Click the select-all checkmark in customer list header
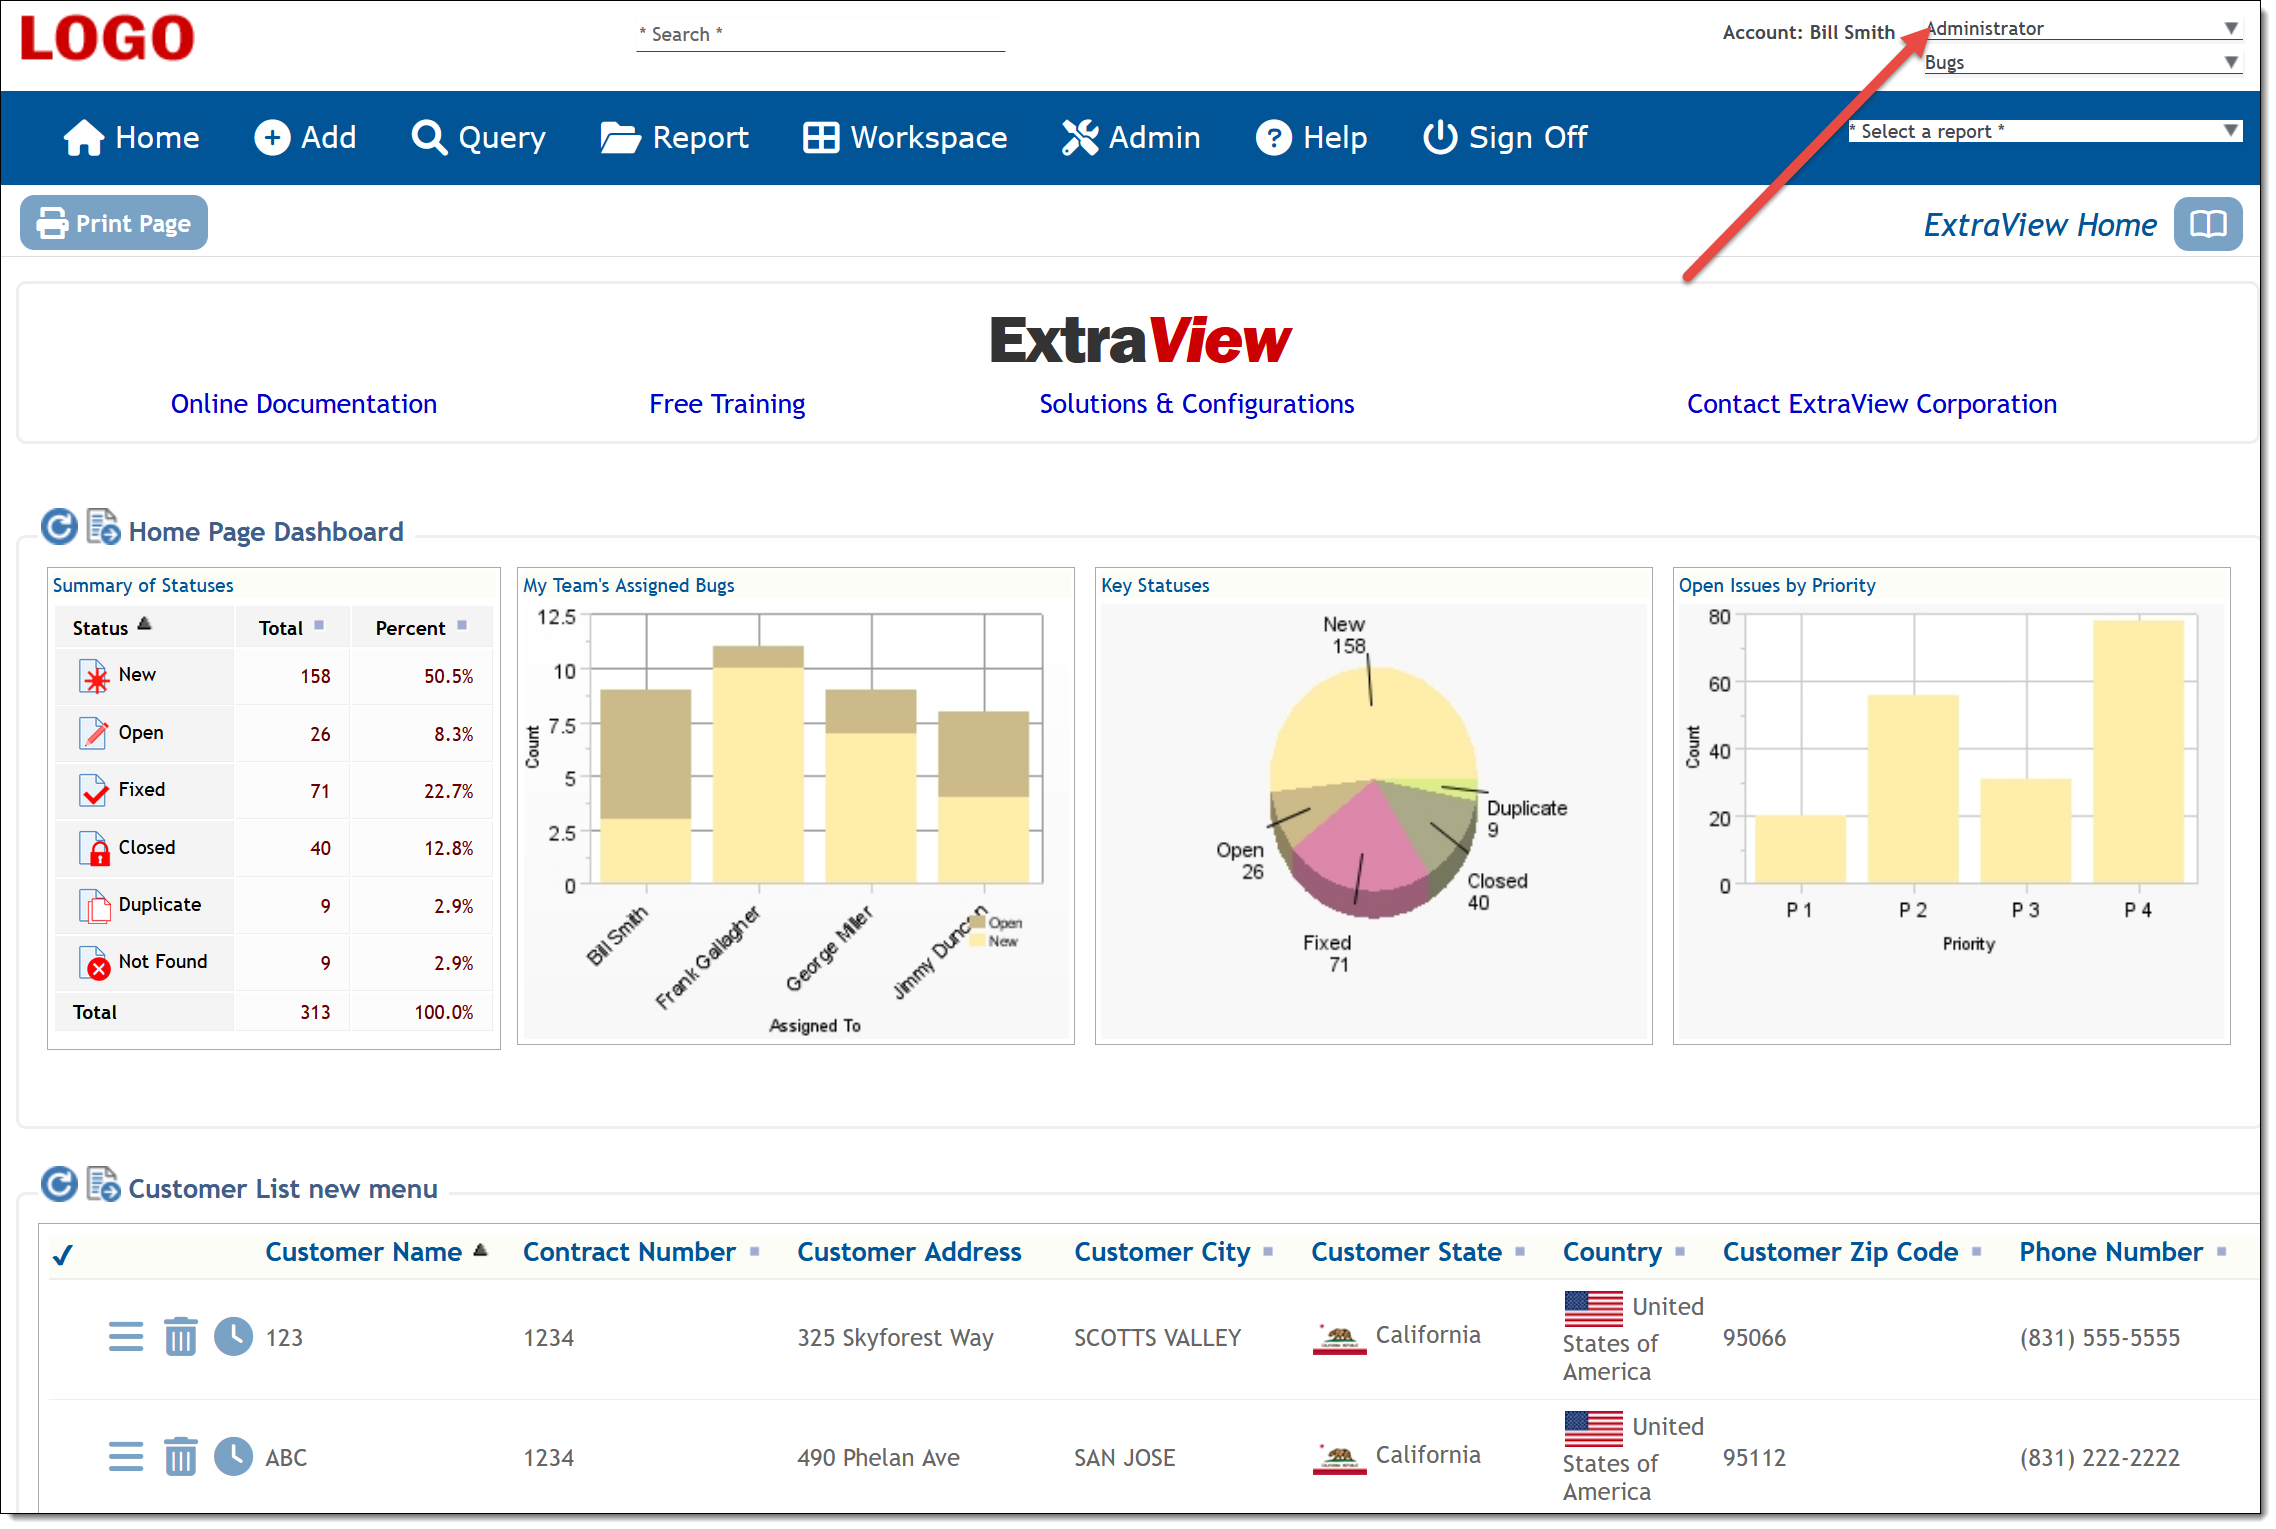 (63, 1254)
